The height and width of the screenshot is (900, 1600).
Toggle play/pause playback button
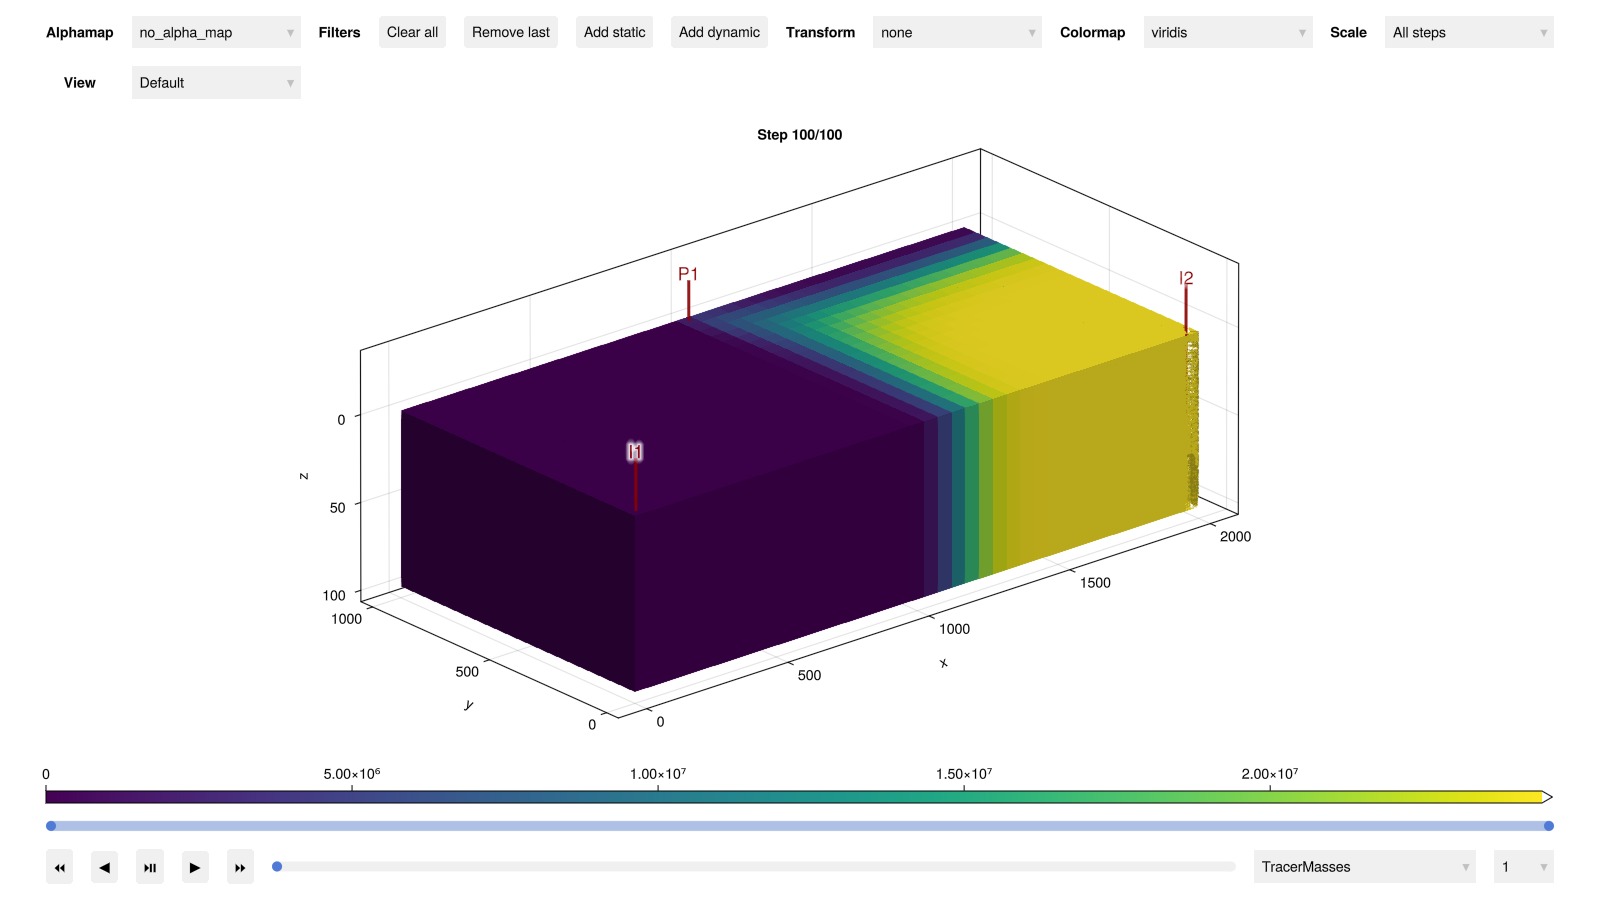tap(150, 867)
